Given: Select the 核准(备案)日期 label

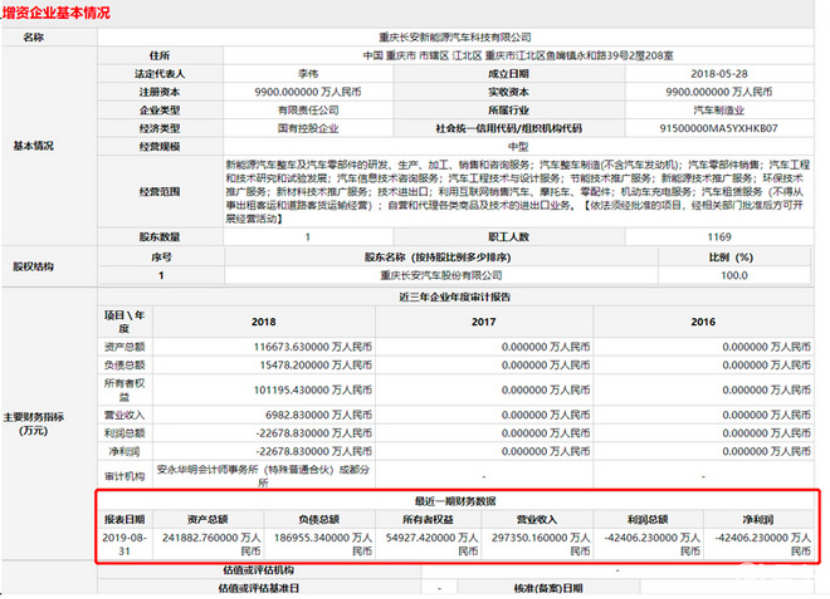Looking at the screenshot, I should pyautogui.click(x=548, y=588).
